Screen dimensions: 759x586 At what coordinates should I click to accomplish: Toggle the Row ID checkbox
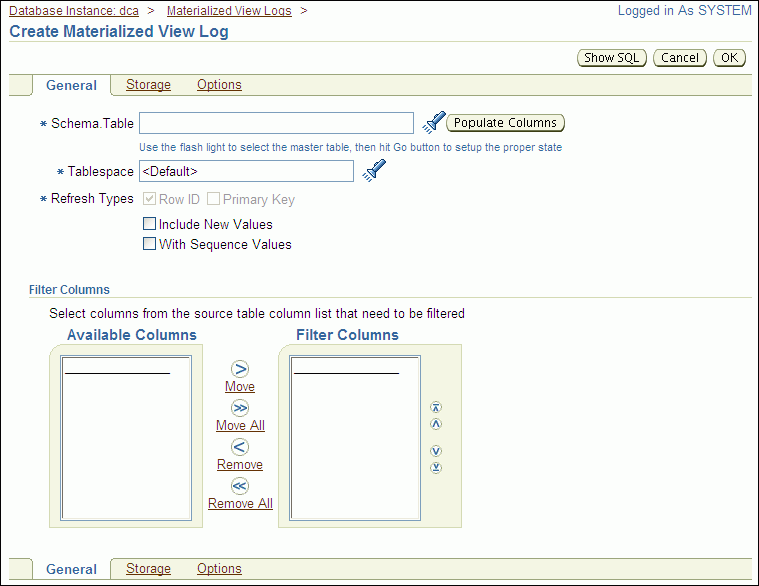150,198
